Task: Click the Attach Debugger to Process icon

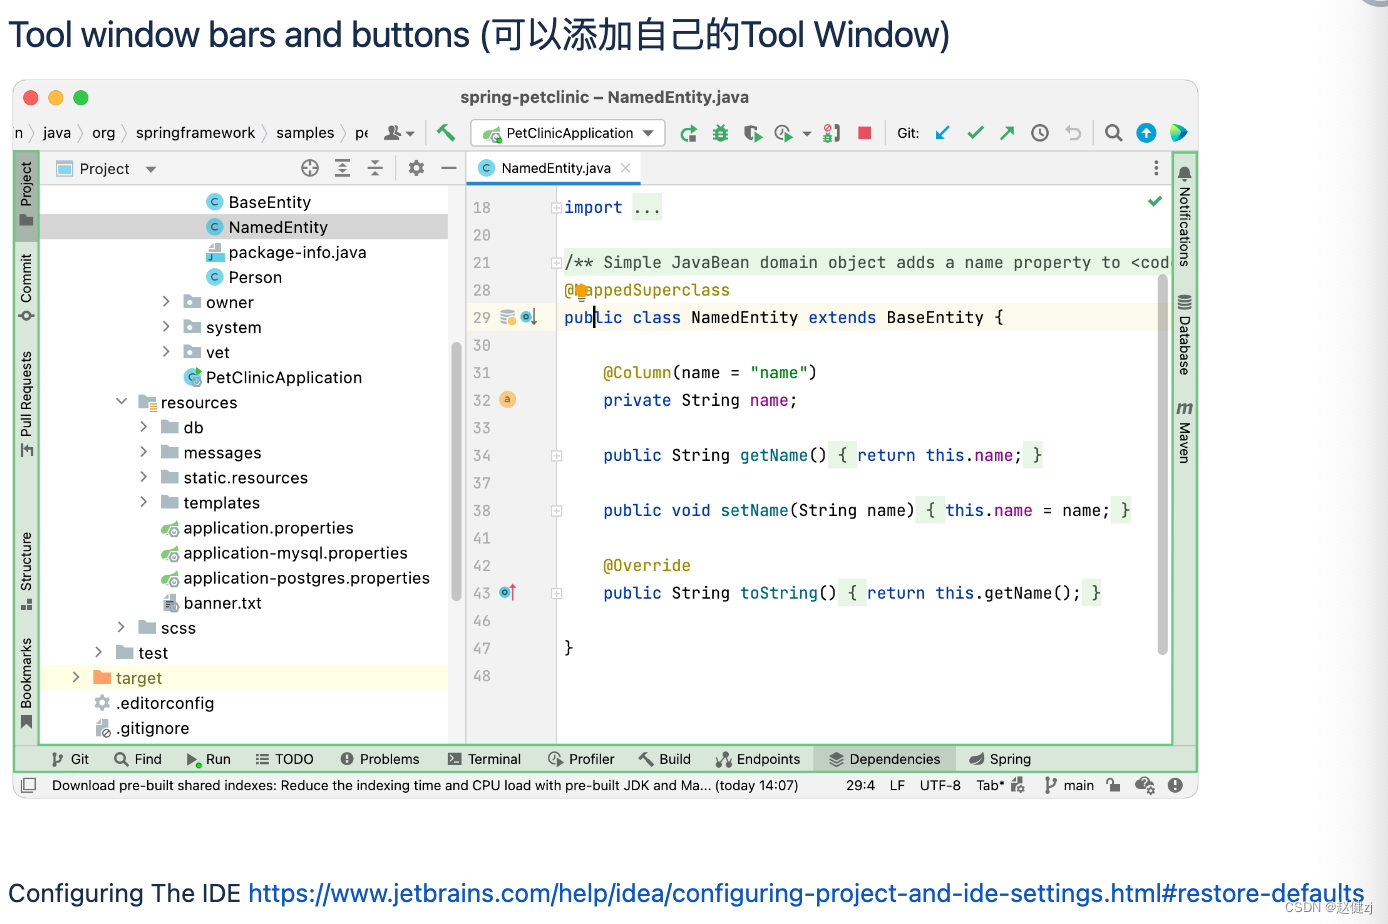Action: click(x=831, y=133)
